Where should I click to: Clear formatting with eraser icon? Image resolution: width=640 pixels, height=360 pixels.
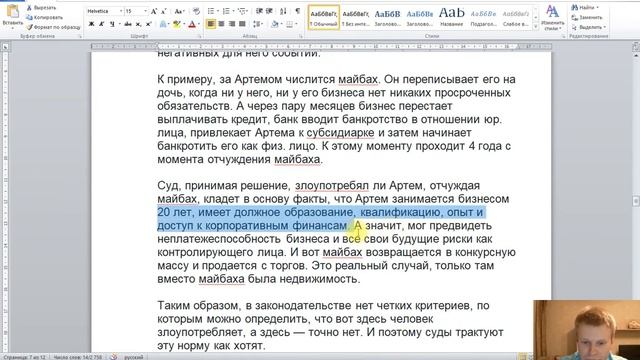[x=196, y=11]
